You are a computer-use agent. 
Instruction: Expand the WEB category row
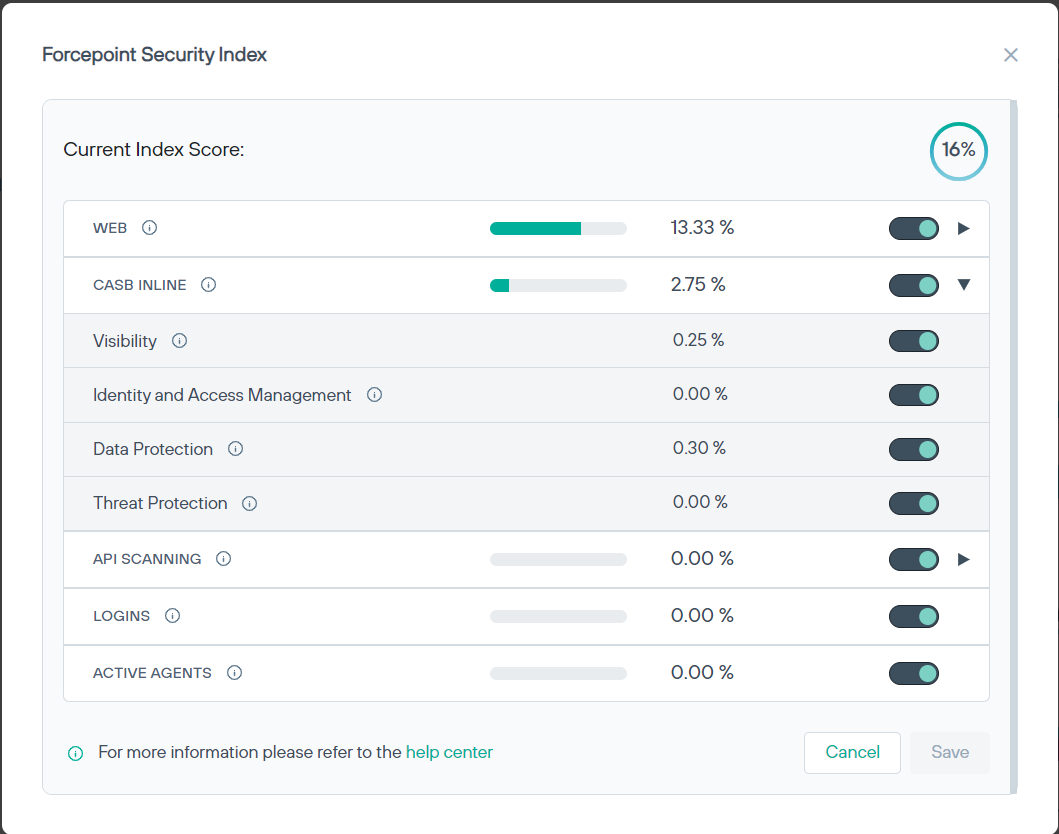964,228
